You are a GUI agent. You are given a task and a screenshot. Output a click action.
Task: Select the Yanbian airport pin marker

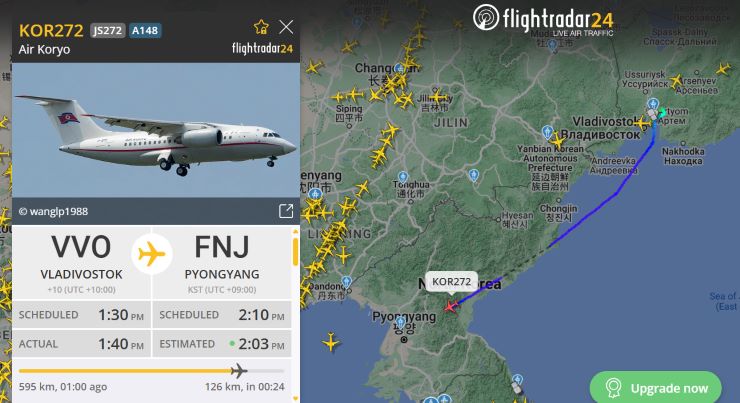click(547, 132)
